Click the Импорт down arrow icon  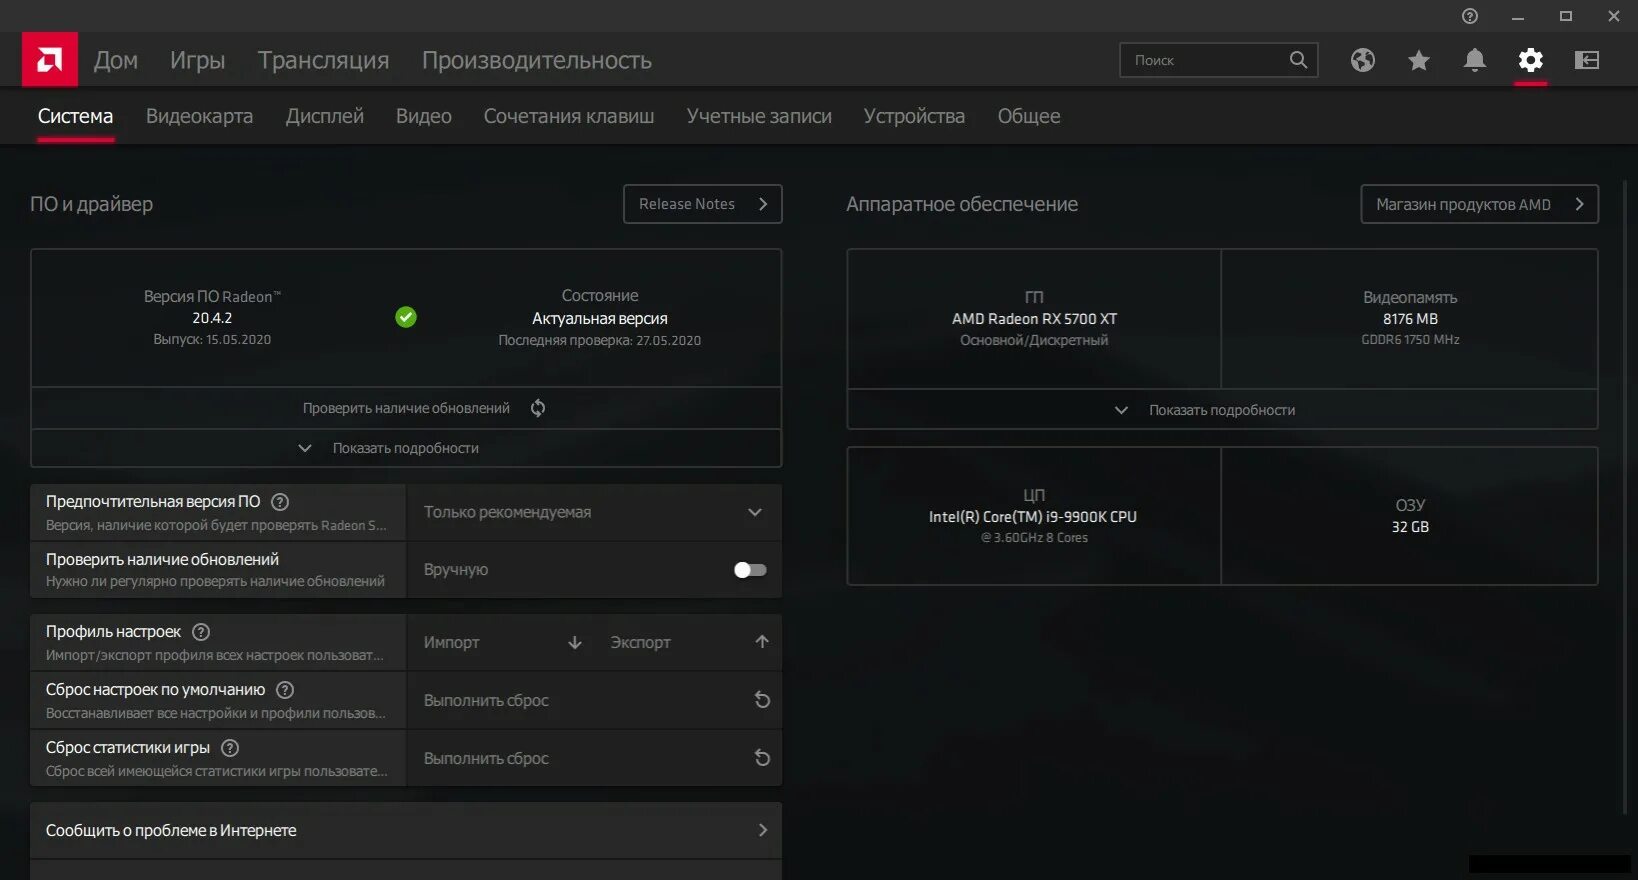(575, 642)
